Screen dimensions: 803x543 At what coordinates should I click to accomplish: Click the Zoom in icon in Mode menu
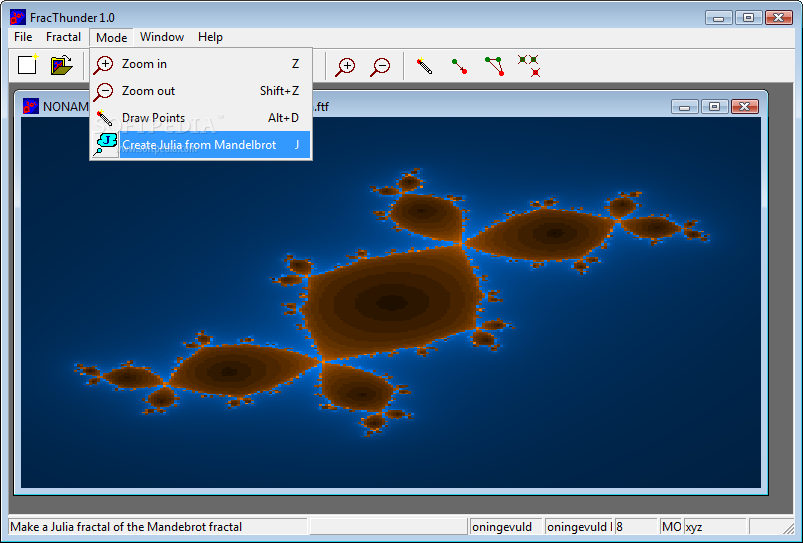click(x=103, y=65)
